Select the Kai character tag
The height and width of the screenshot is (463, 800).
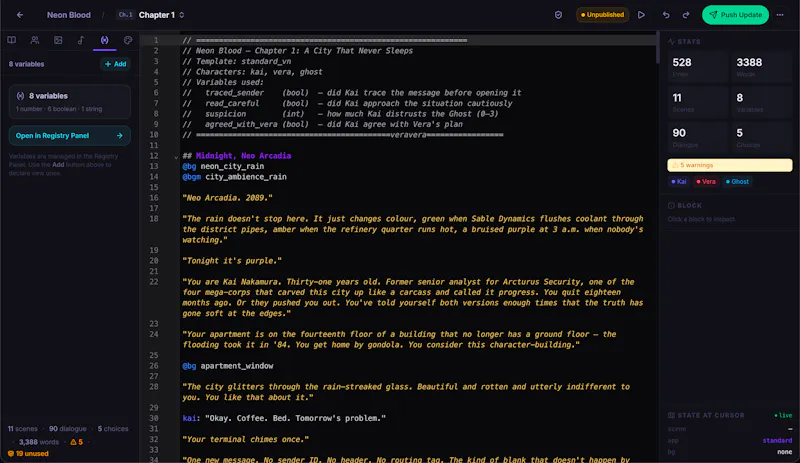coord(679,181)
